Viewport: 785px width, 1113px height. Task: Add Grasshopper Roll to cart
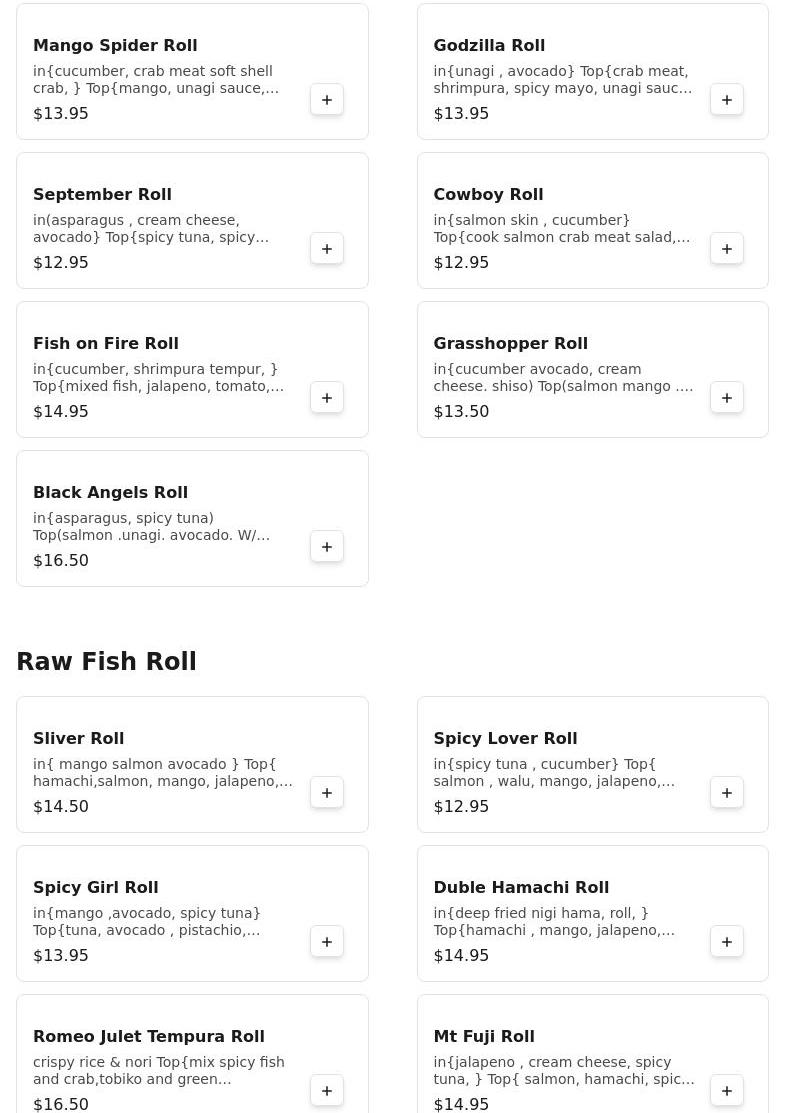(727, 398)
